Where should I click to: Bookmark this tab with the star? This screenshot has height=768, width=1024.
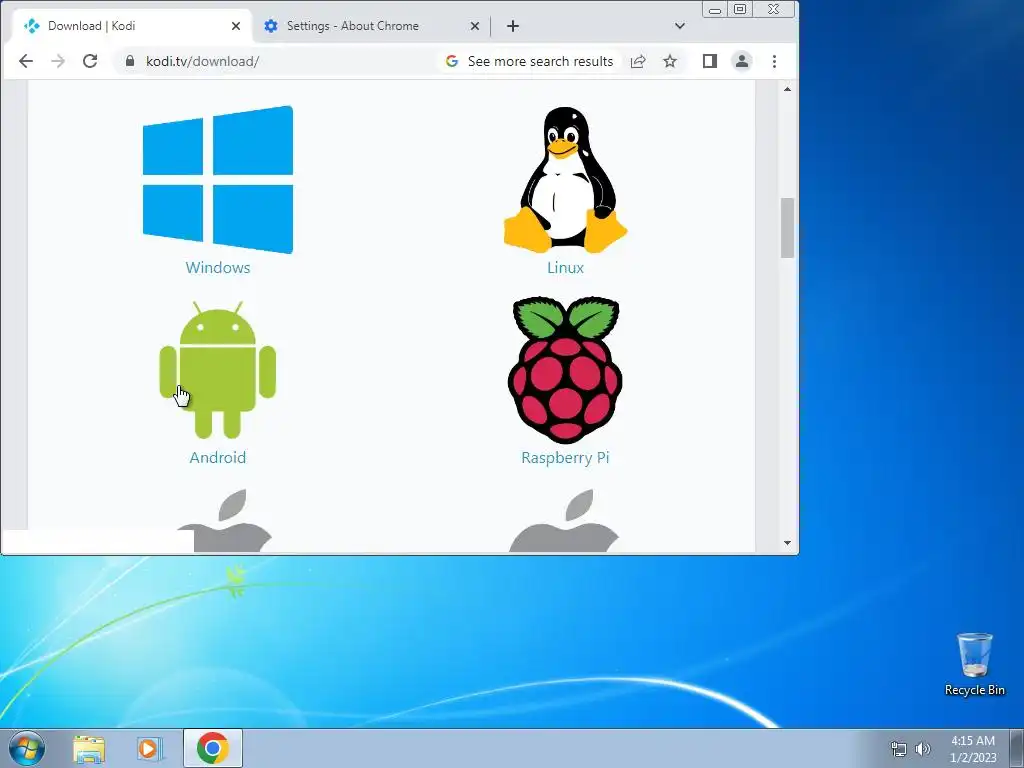tap(670, 61)
